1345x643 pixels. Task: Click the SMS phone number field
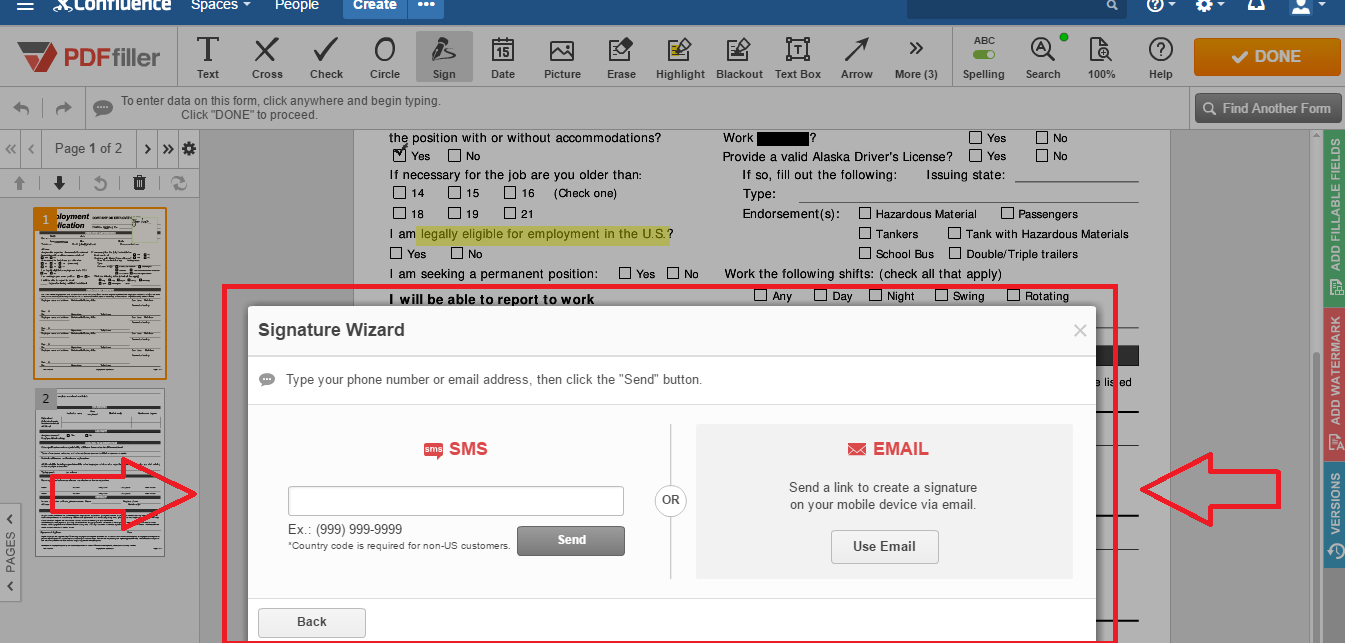[456, 501]
